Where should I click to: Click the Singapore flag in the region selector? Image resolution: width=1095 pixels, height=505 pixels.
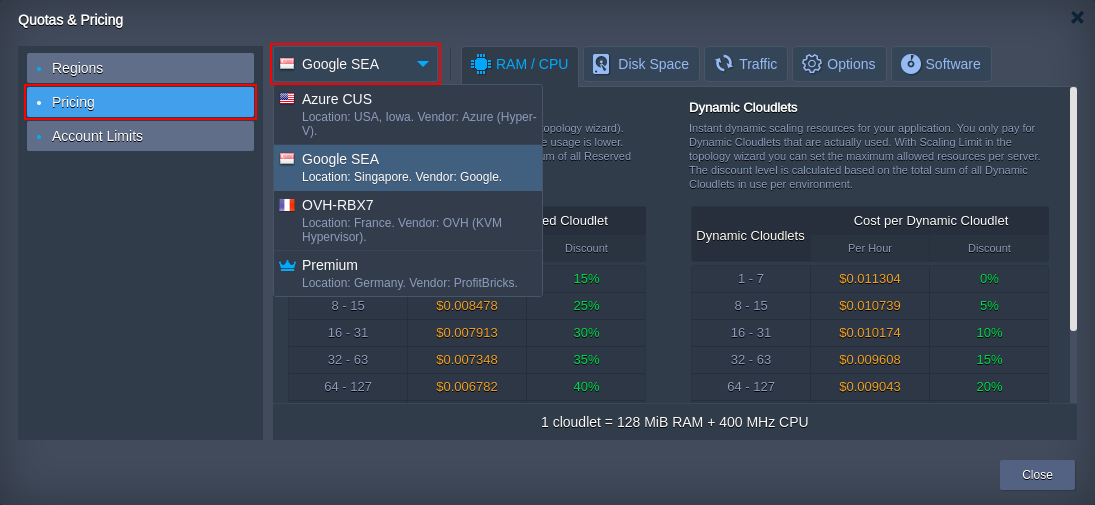[287, 64]
